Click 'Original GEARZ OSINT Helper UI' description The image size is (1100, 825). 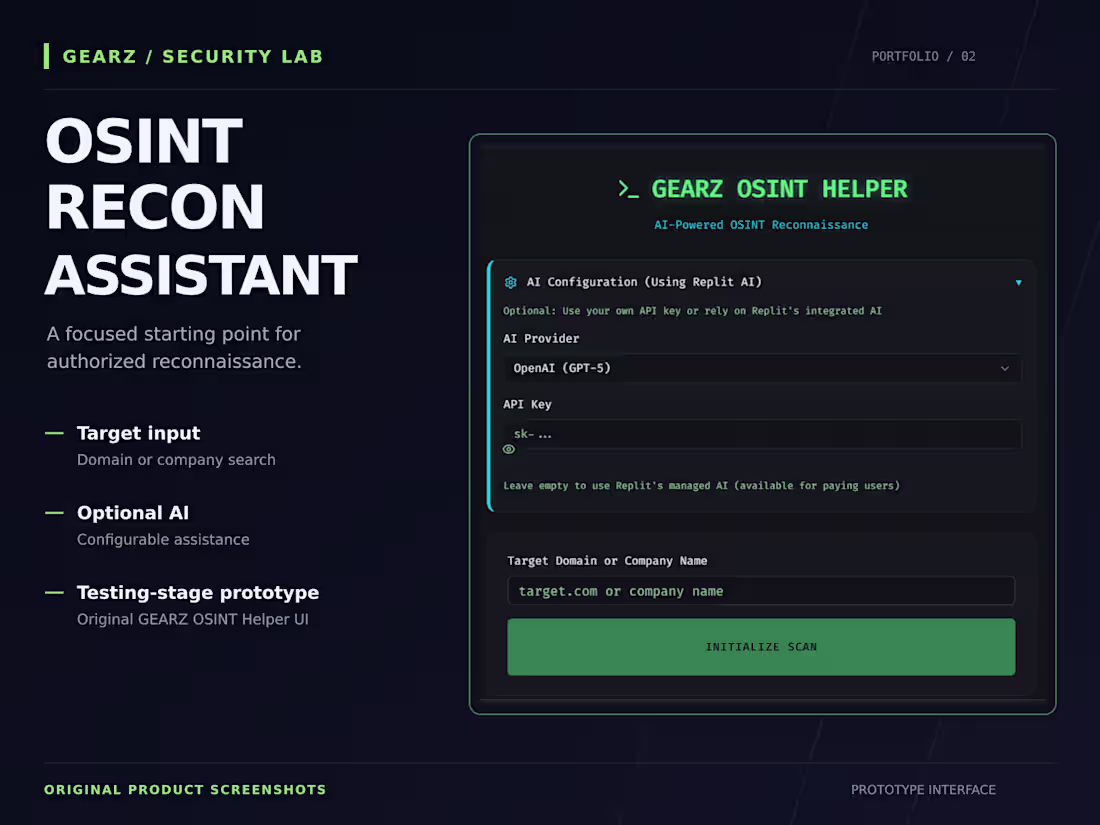pos(193,619)
